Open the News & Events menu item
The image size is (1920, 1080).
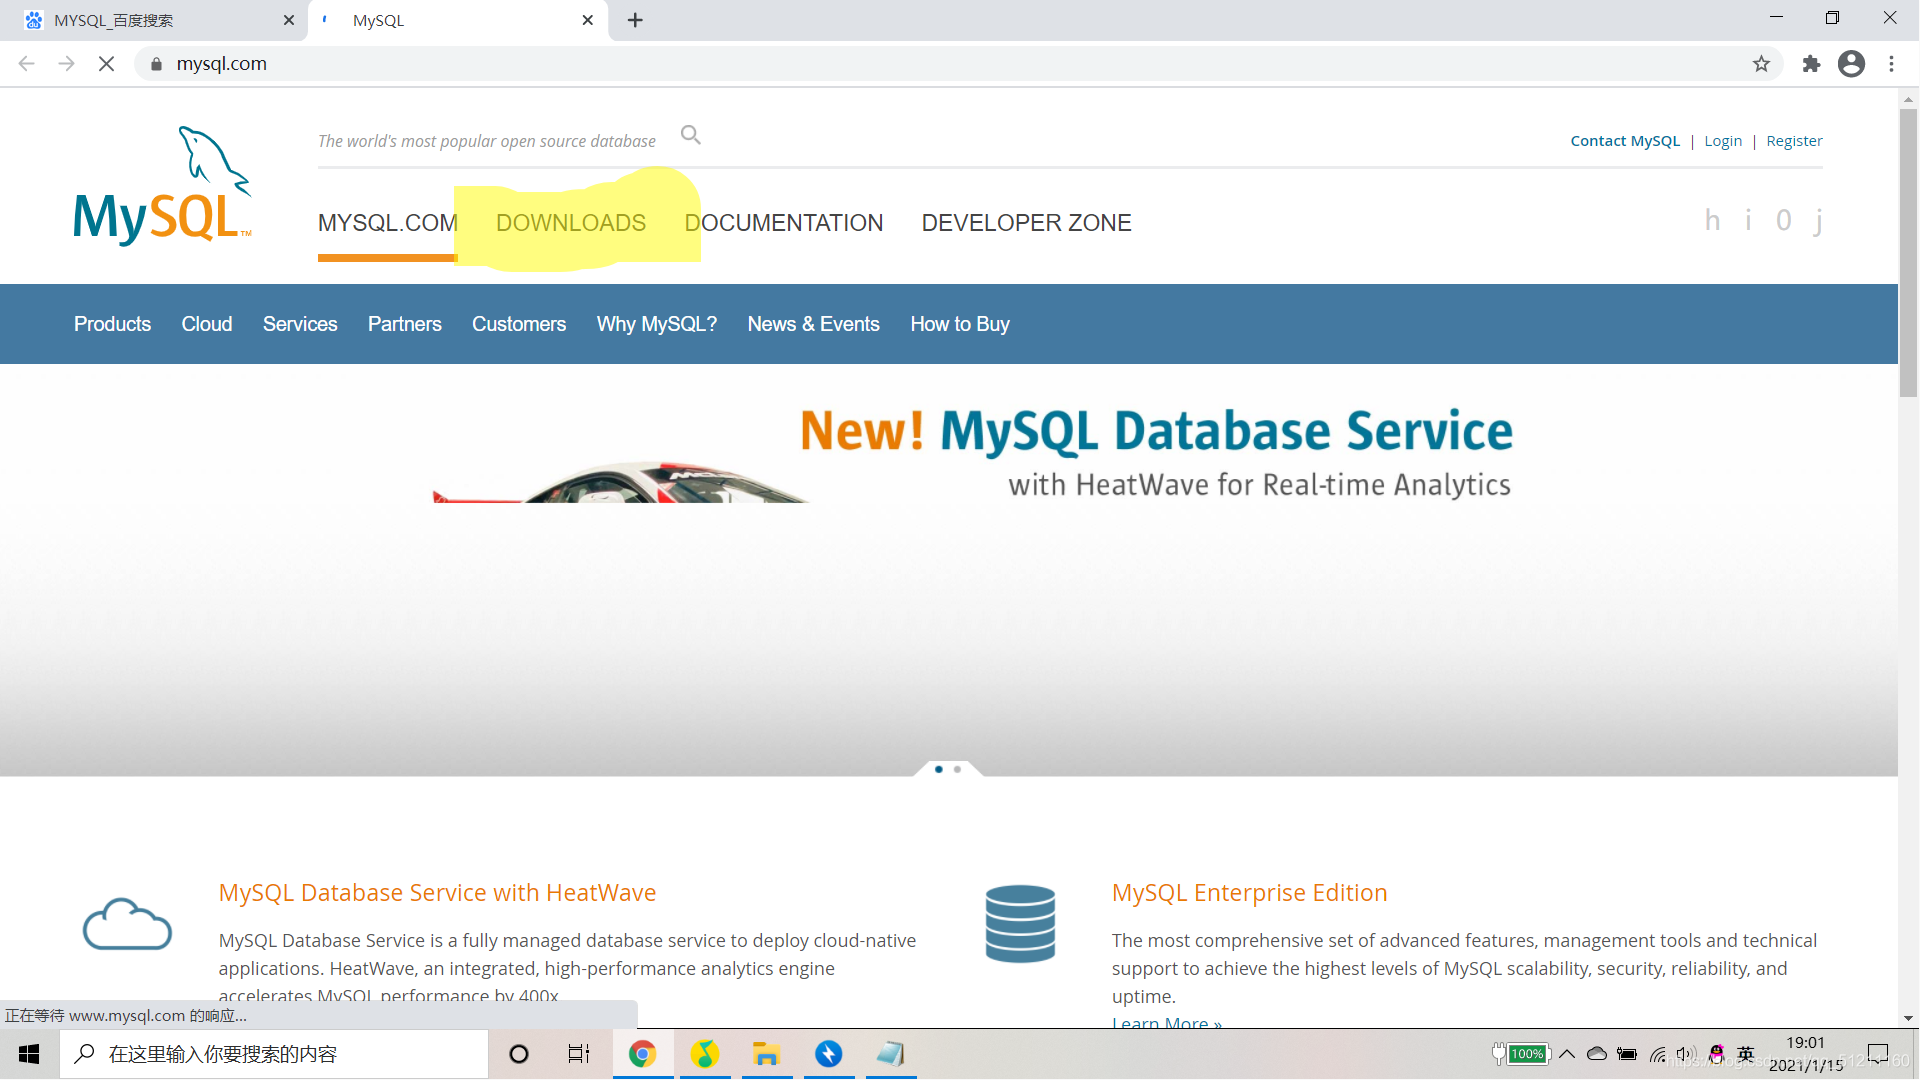pos(813,324)
